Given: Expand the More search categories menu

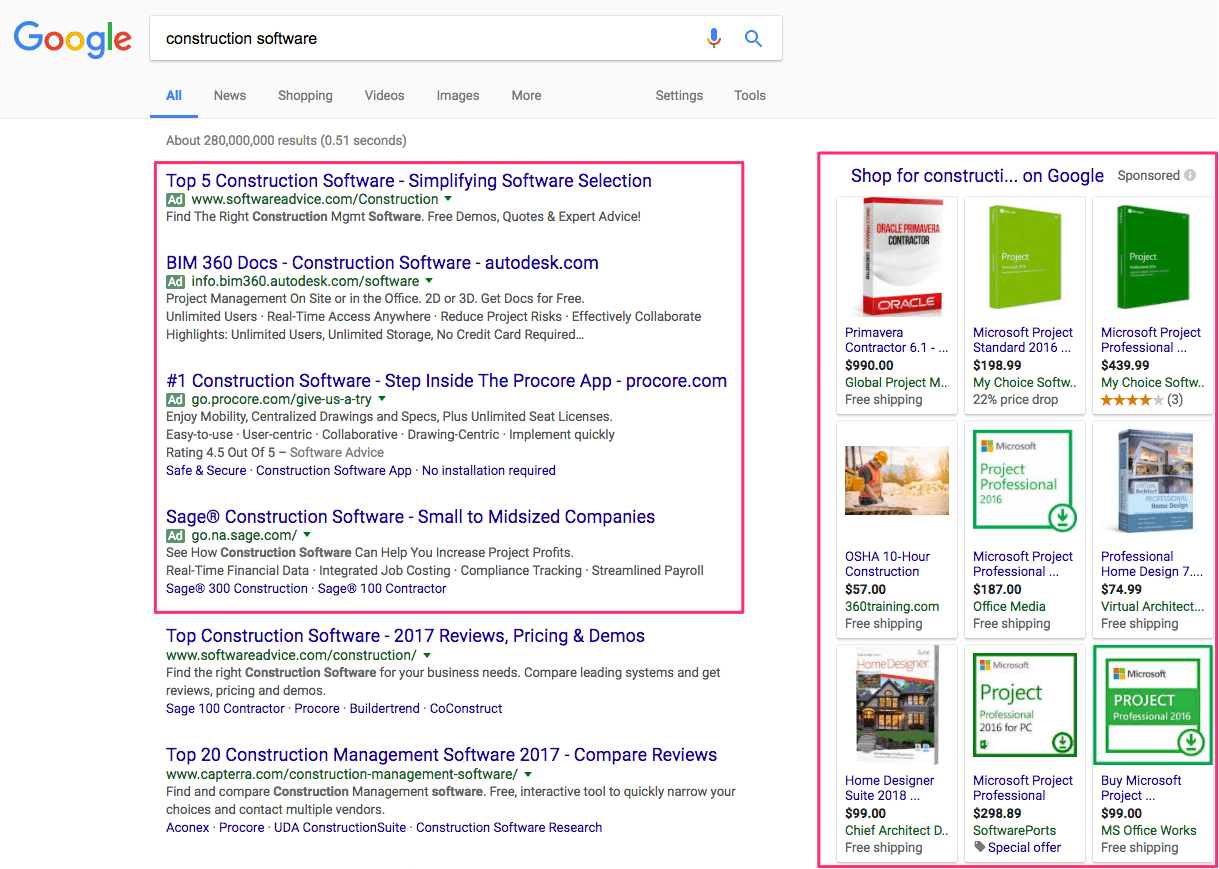Looking at the screenshot, I should [x=526, y=96].
